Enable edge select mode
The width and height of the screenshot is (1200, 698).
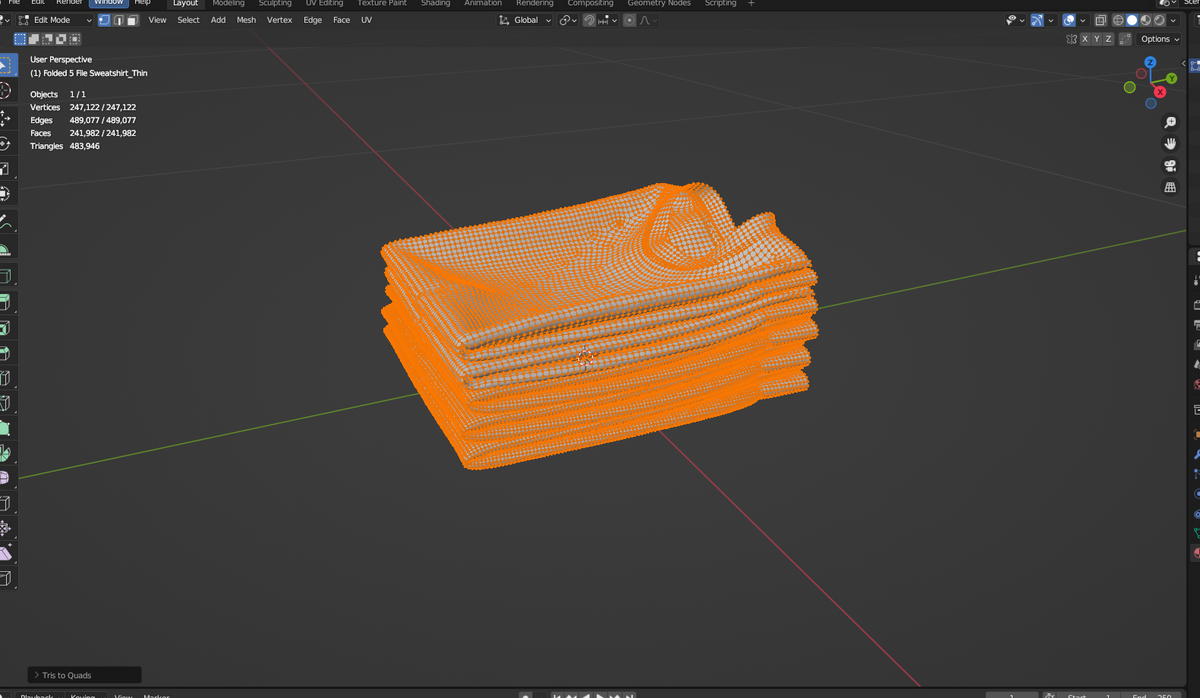coord(118,20)
